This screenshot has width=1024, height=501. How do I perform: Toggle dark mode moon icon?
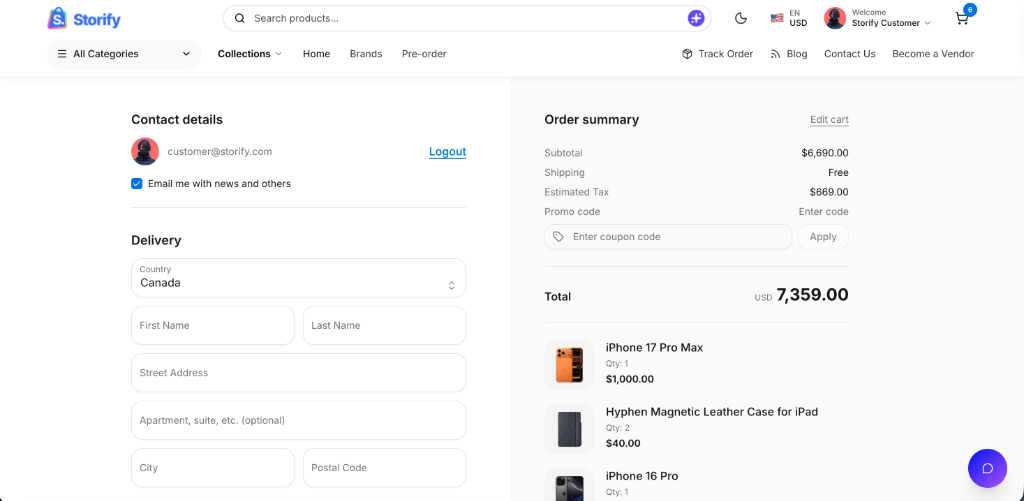click(741, 18)
